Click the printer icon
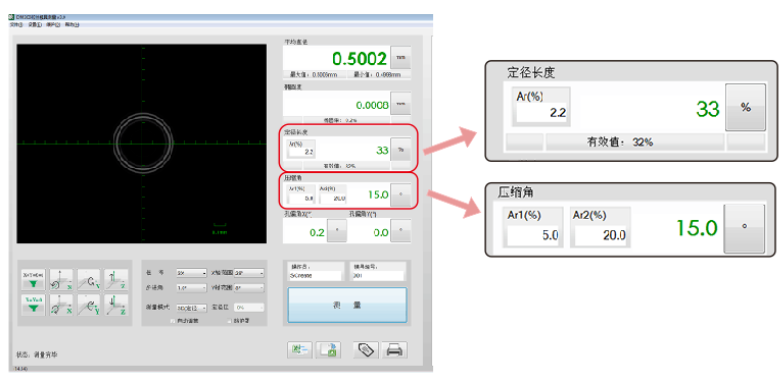Screen dimensions: 783x377 tap(394, 351)
